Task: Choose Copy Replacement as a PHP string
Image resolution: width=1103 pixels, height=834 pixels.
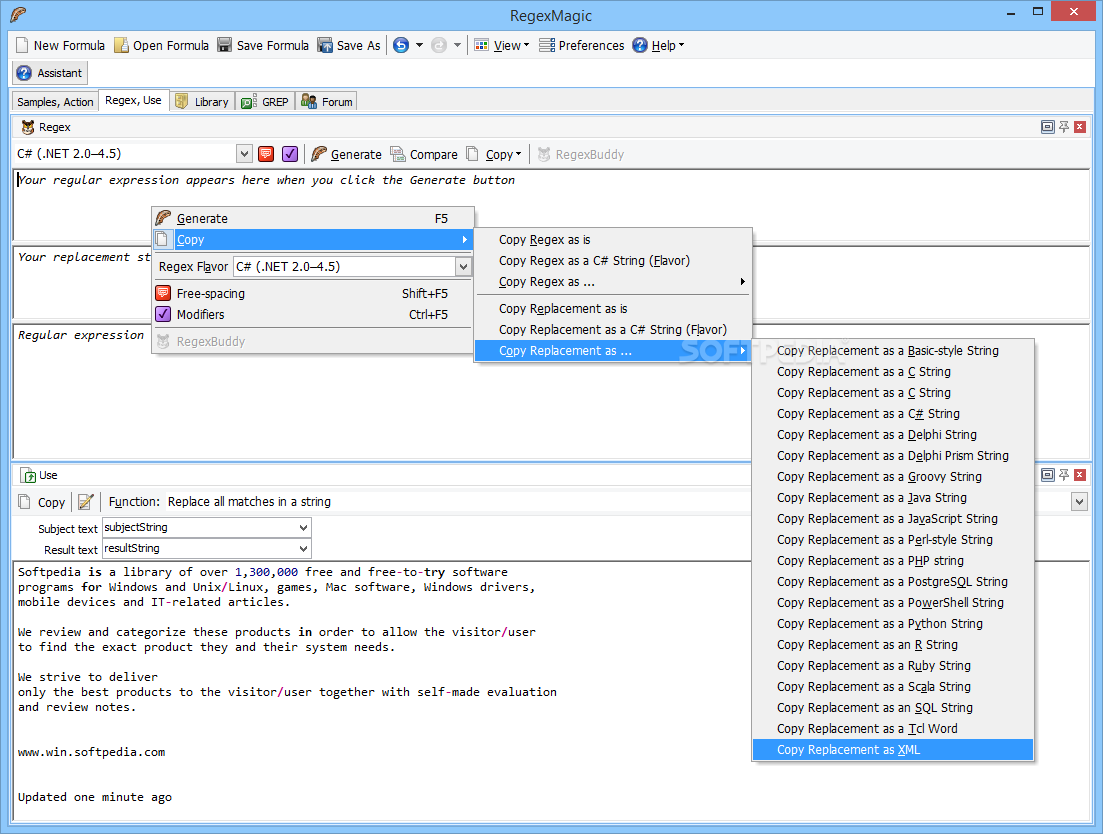Action: (893, 561)
